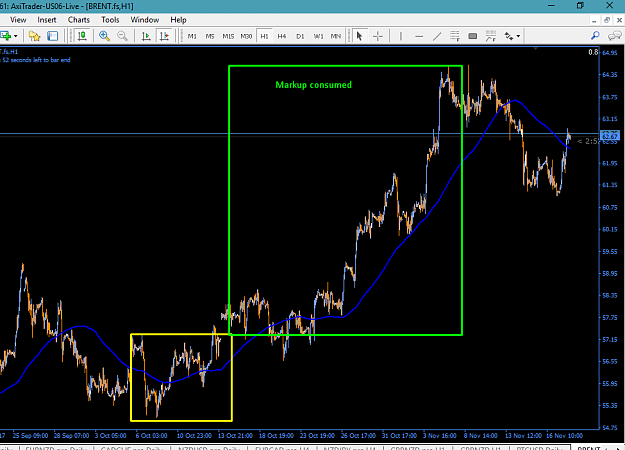Image resolution: width=625 pixels, height=450 pixels.
Task: Open the Help menu
Action: point(178,20)
